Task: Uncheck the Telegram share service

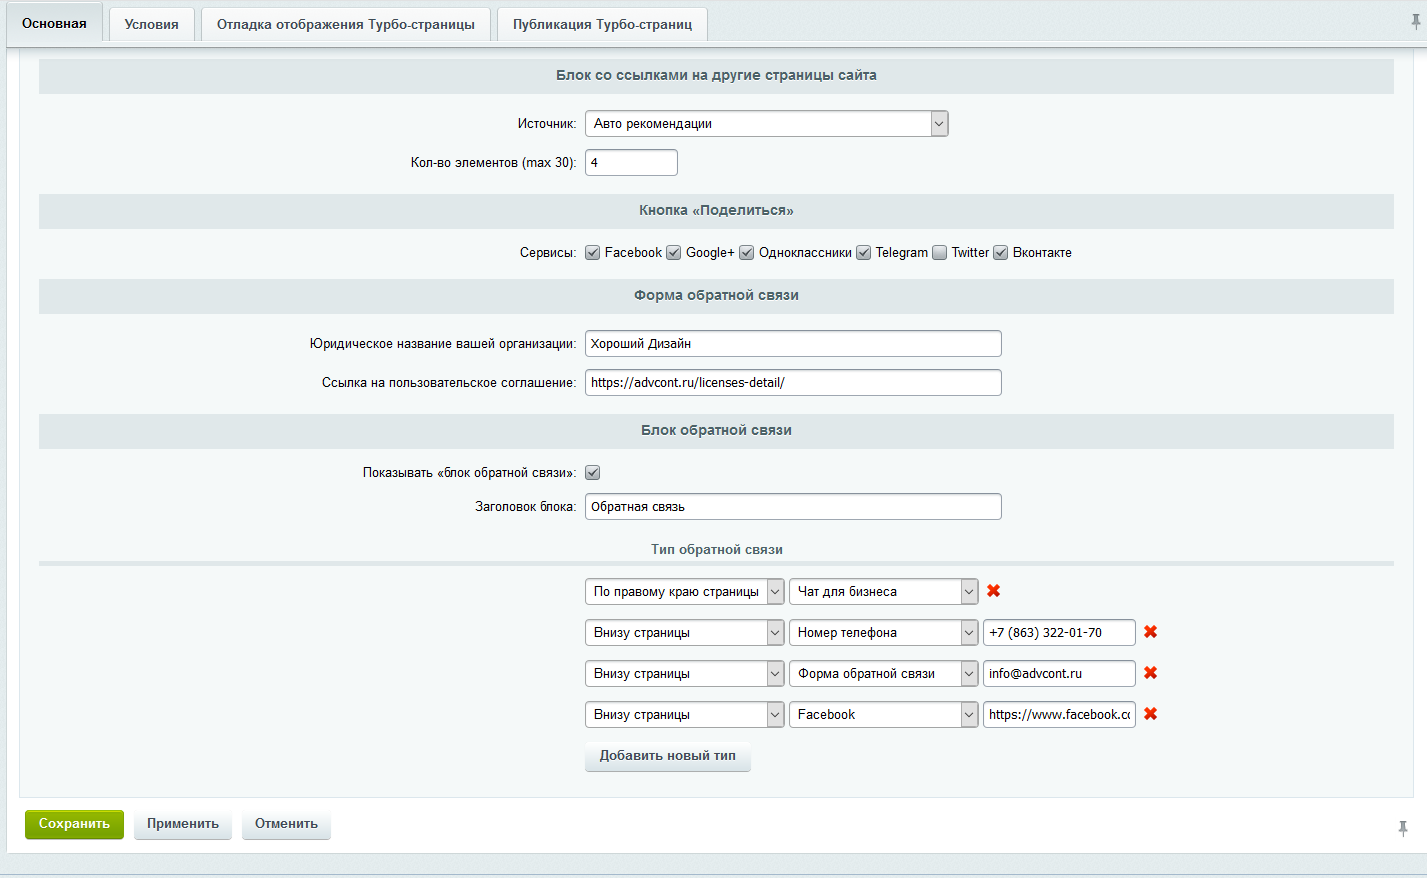Action: click(x=864, y=253)
